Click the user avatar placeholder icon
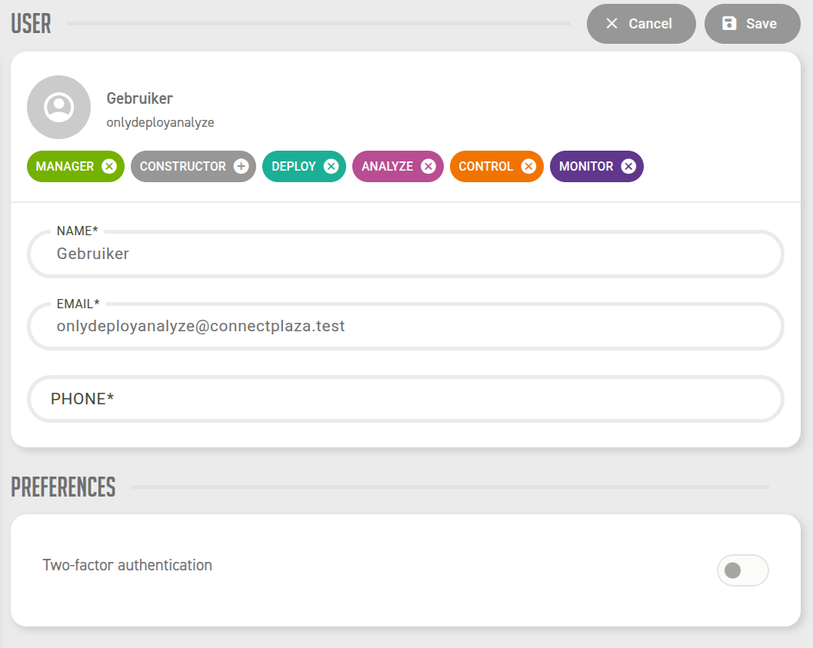The image size is (813, 648). coord(59,107)
